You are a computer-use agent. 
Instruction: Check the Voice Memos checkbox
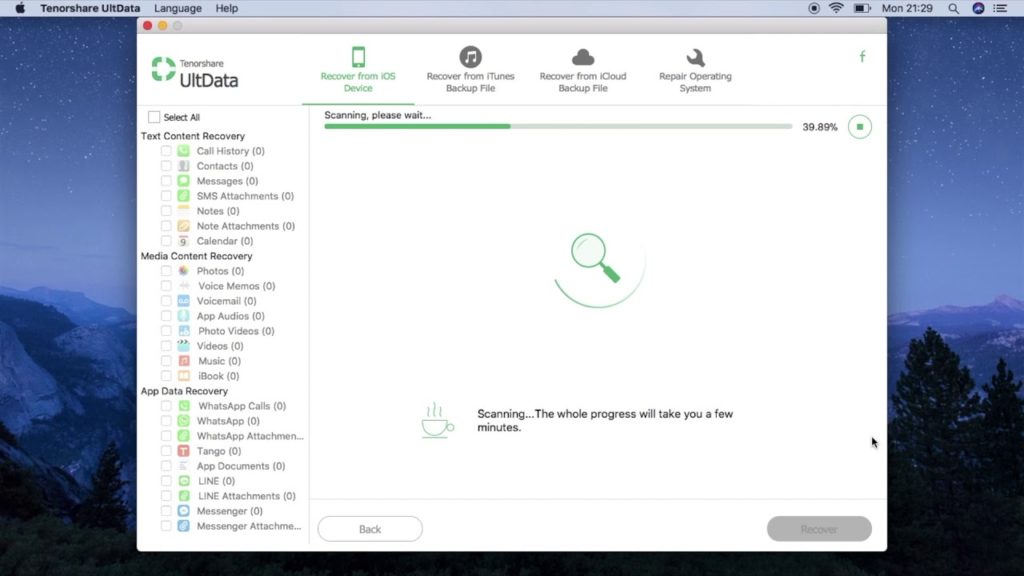pyautogui.click(x=166, y=286)
